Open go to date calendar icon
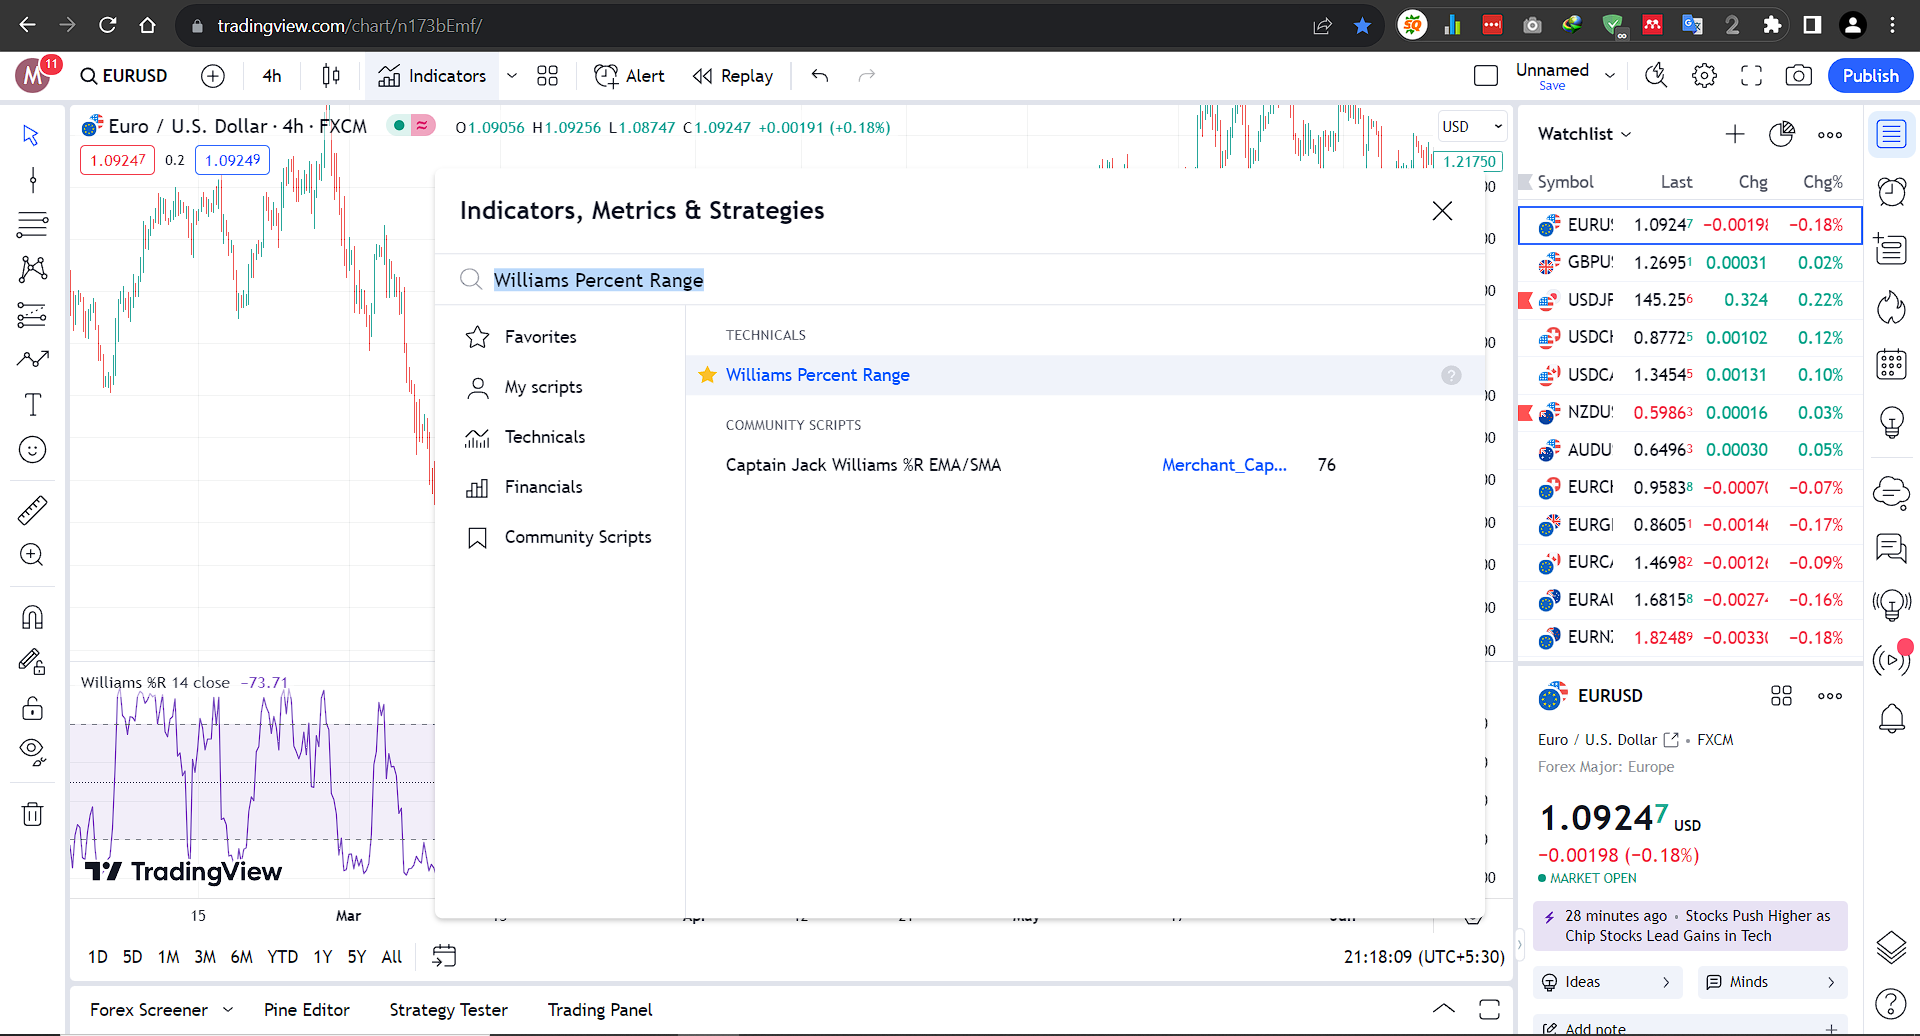1920x1036 pixels. coord(444,956)
